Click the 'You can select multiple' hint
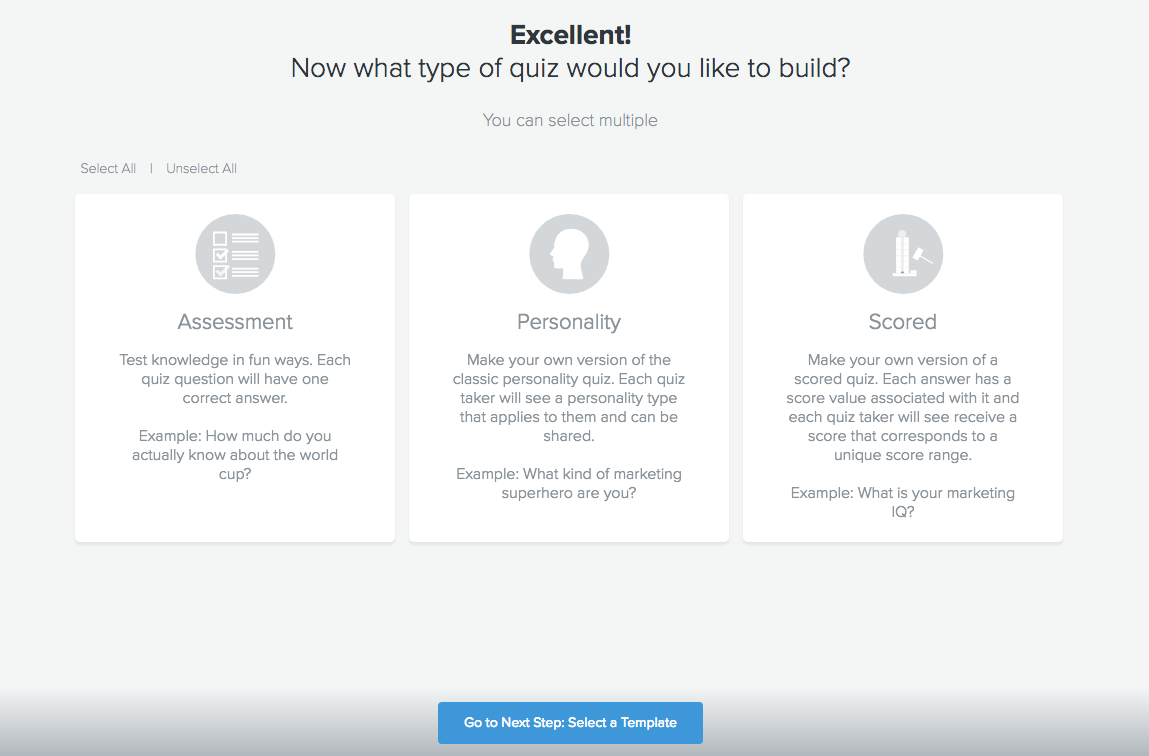This screenshot has height=756, width=1149. [x=570, y=121]
